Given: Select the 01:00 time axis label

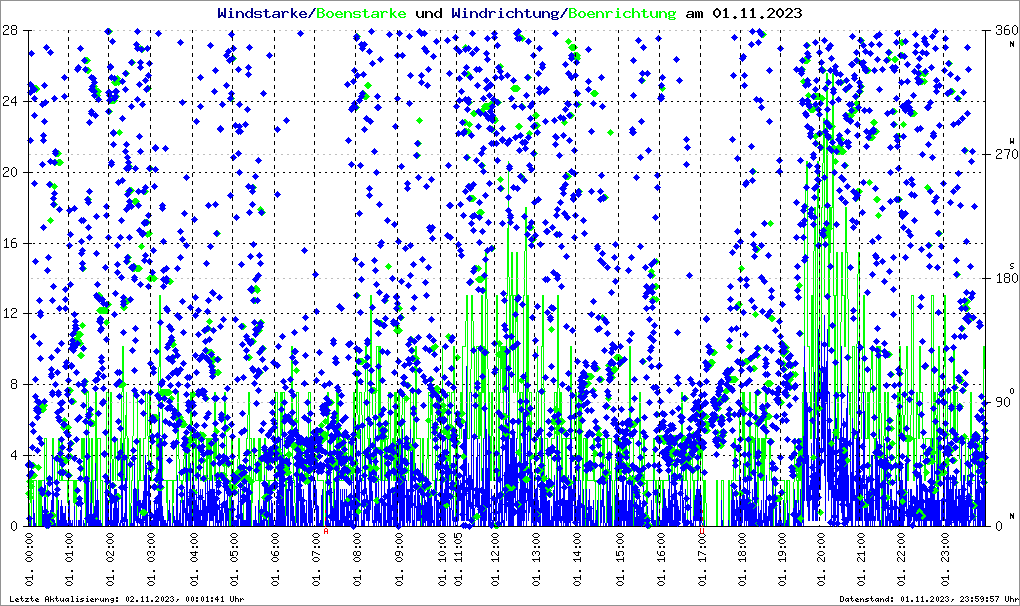Looking at the screenshot, I should (x=69, y=559).
